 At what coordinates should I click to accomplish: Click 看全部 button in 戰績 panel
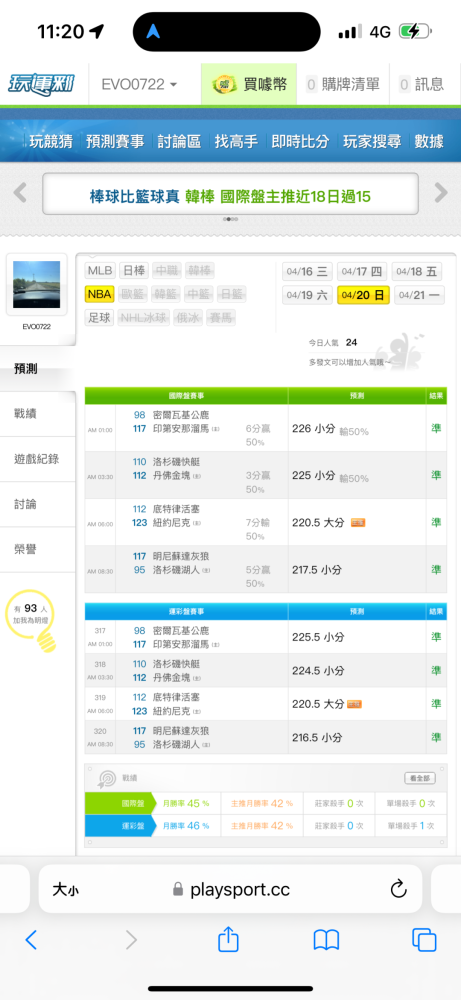pos(420,778)
